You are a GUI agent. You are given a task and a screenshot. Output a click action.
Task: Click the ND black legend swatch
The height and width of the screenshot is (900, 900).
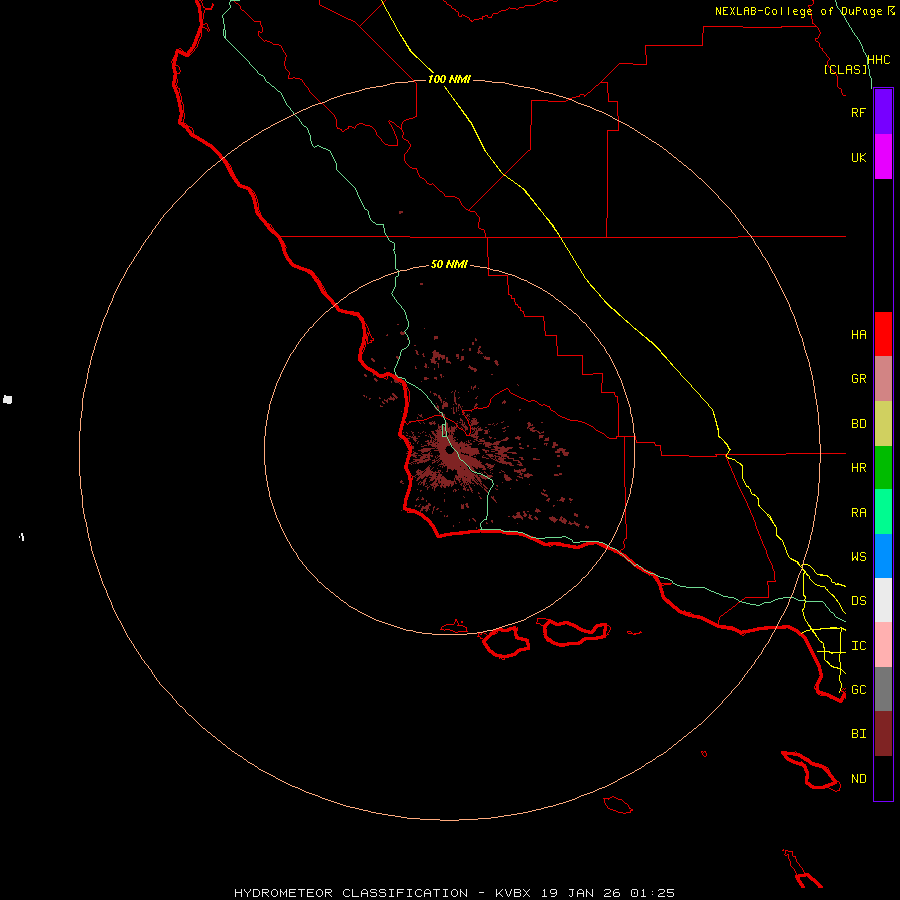(883, 778)
